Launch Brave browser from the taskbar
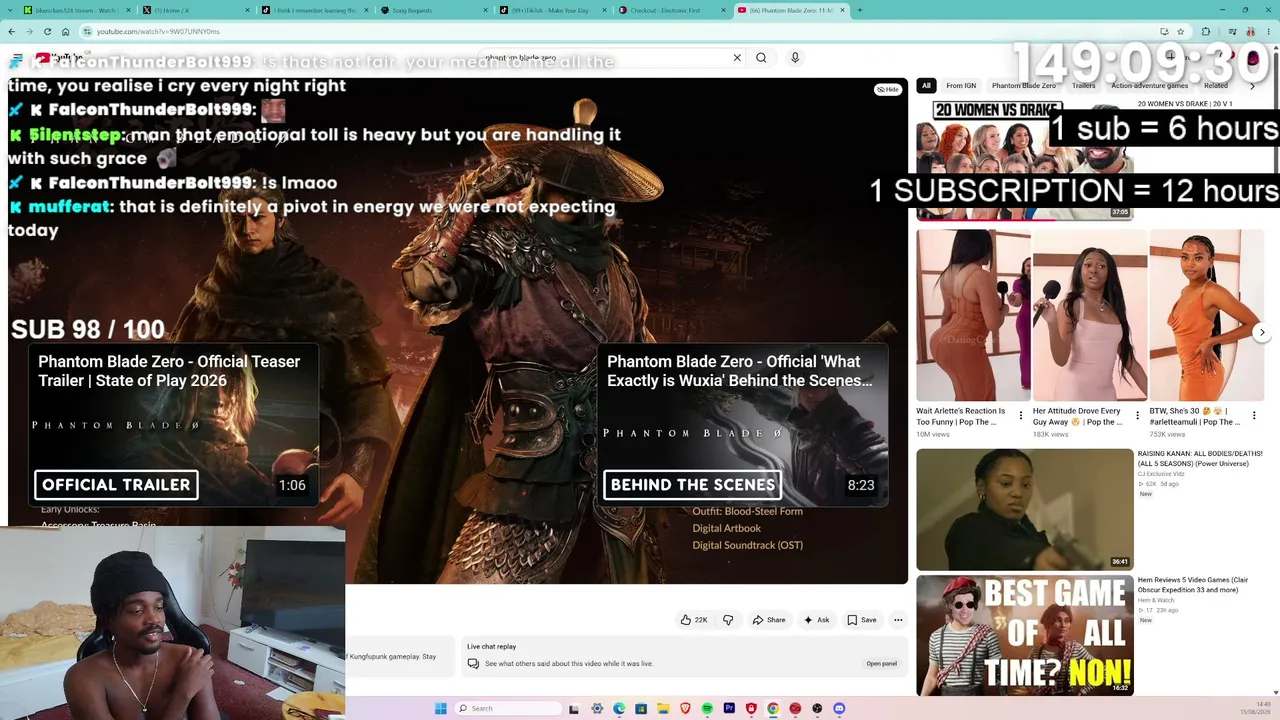This screenshot has height=720, width=1280. (685, 709)
